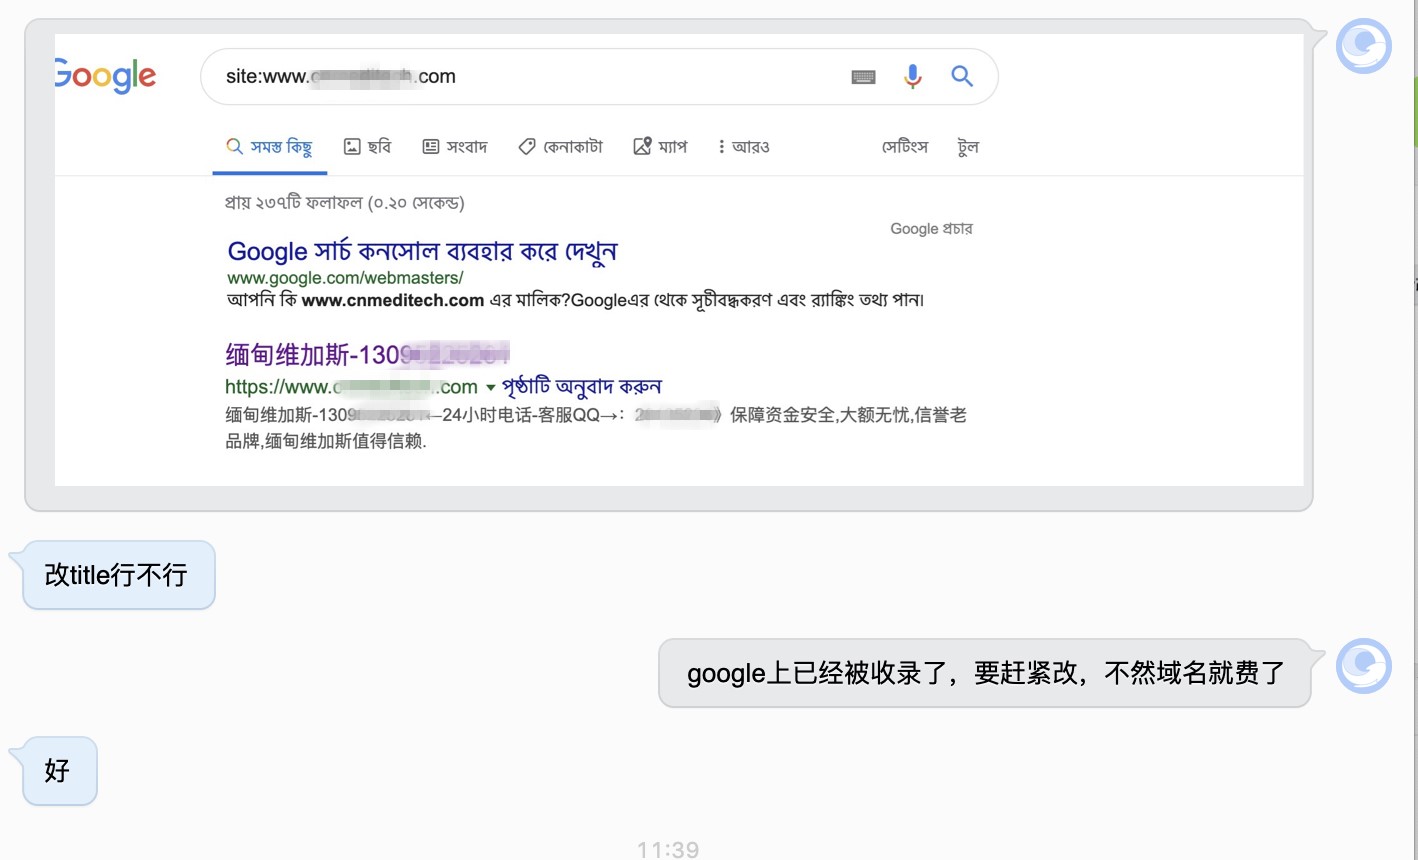Click the Google logo

coord(103,76)
